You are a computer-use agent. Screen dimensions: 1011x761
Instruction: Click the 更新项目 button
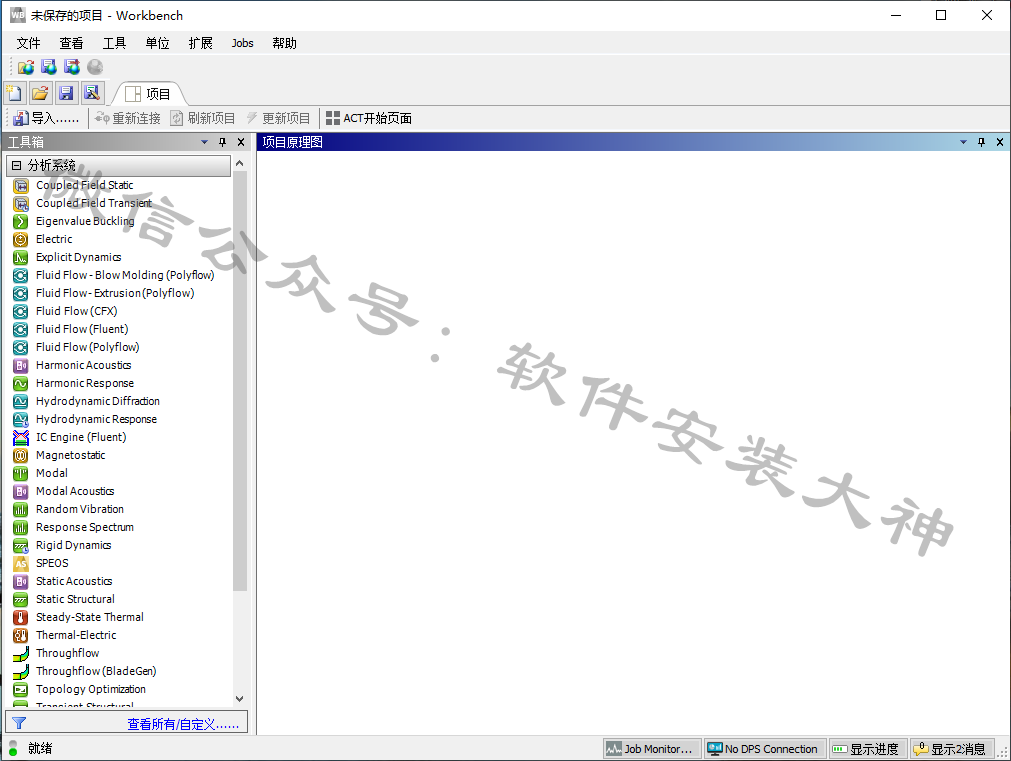pos(279,118)
